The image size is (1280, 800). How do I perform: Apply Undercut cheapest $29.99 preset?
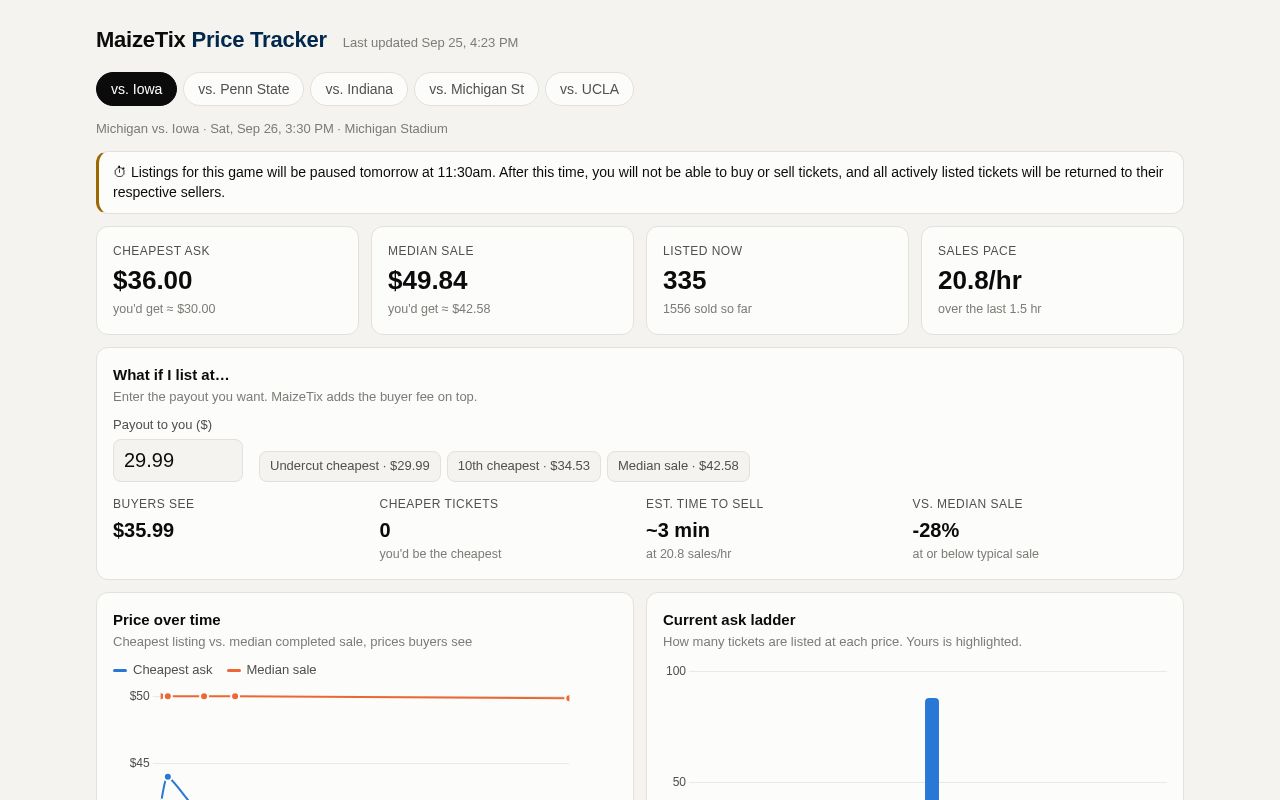[x=350, y=466]
